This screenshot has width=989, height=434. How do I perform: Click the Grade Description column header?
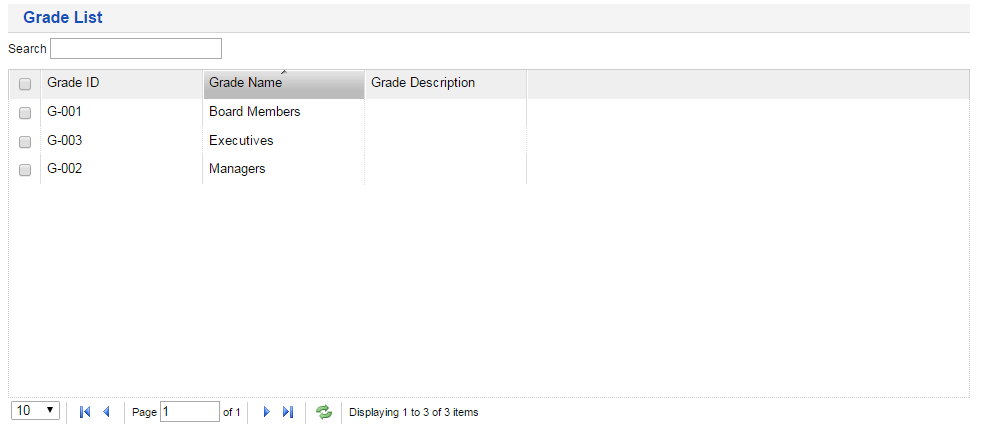tap(423, 83)
